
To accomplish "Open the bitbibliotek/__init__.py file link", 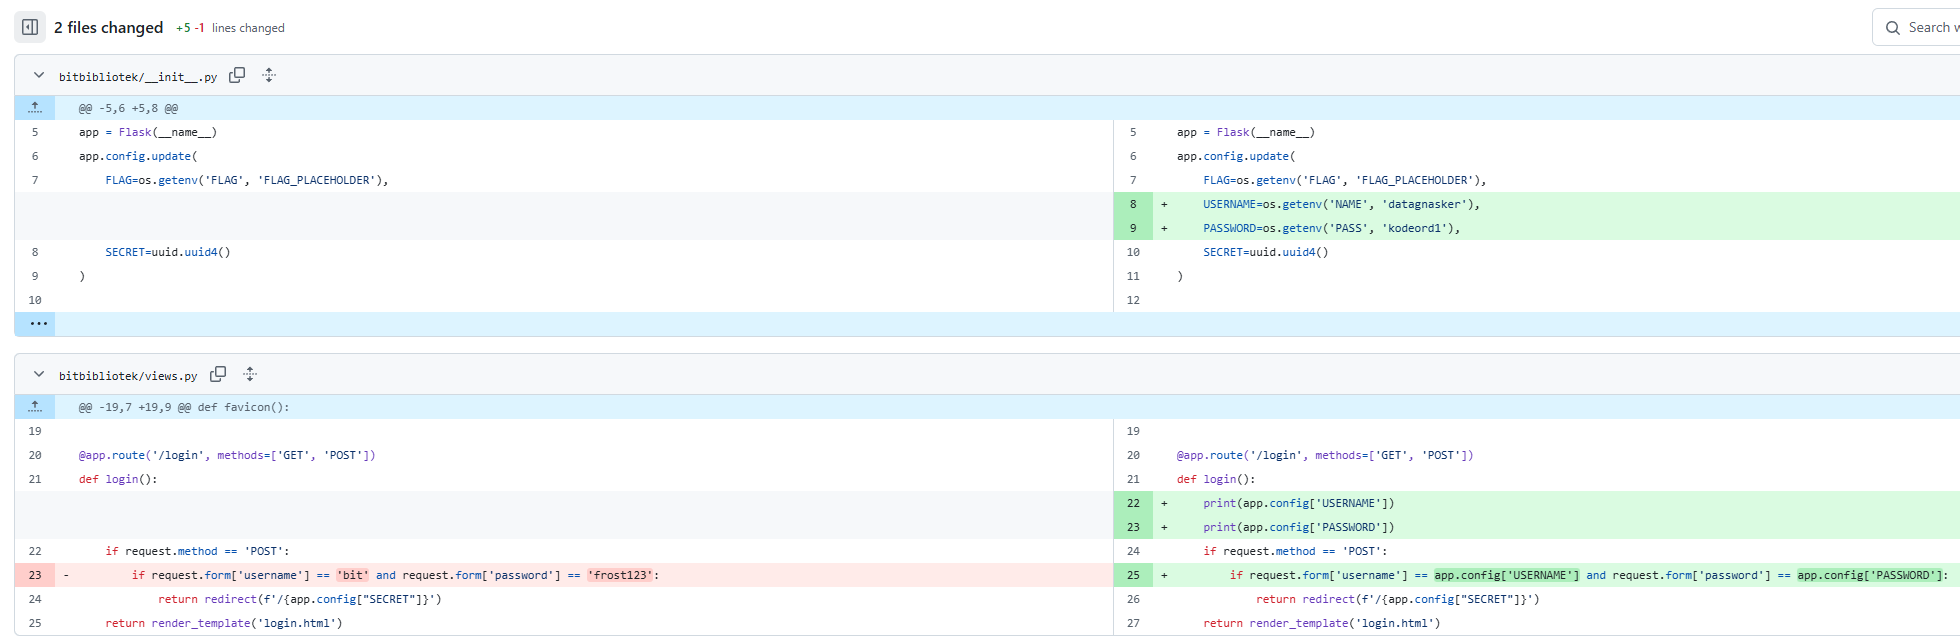I will (x=137, y=77).
